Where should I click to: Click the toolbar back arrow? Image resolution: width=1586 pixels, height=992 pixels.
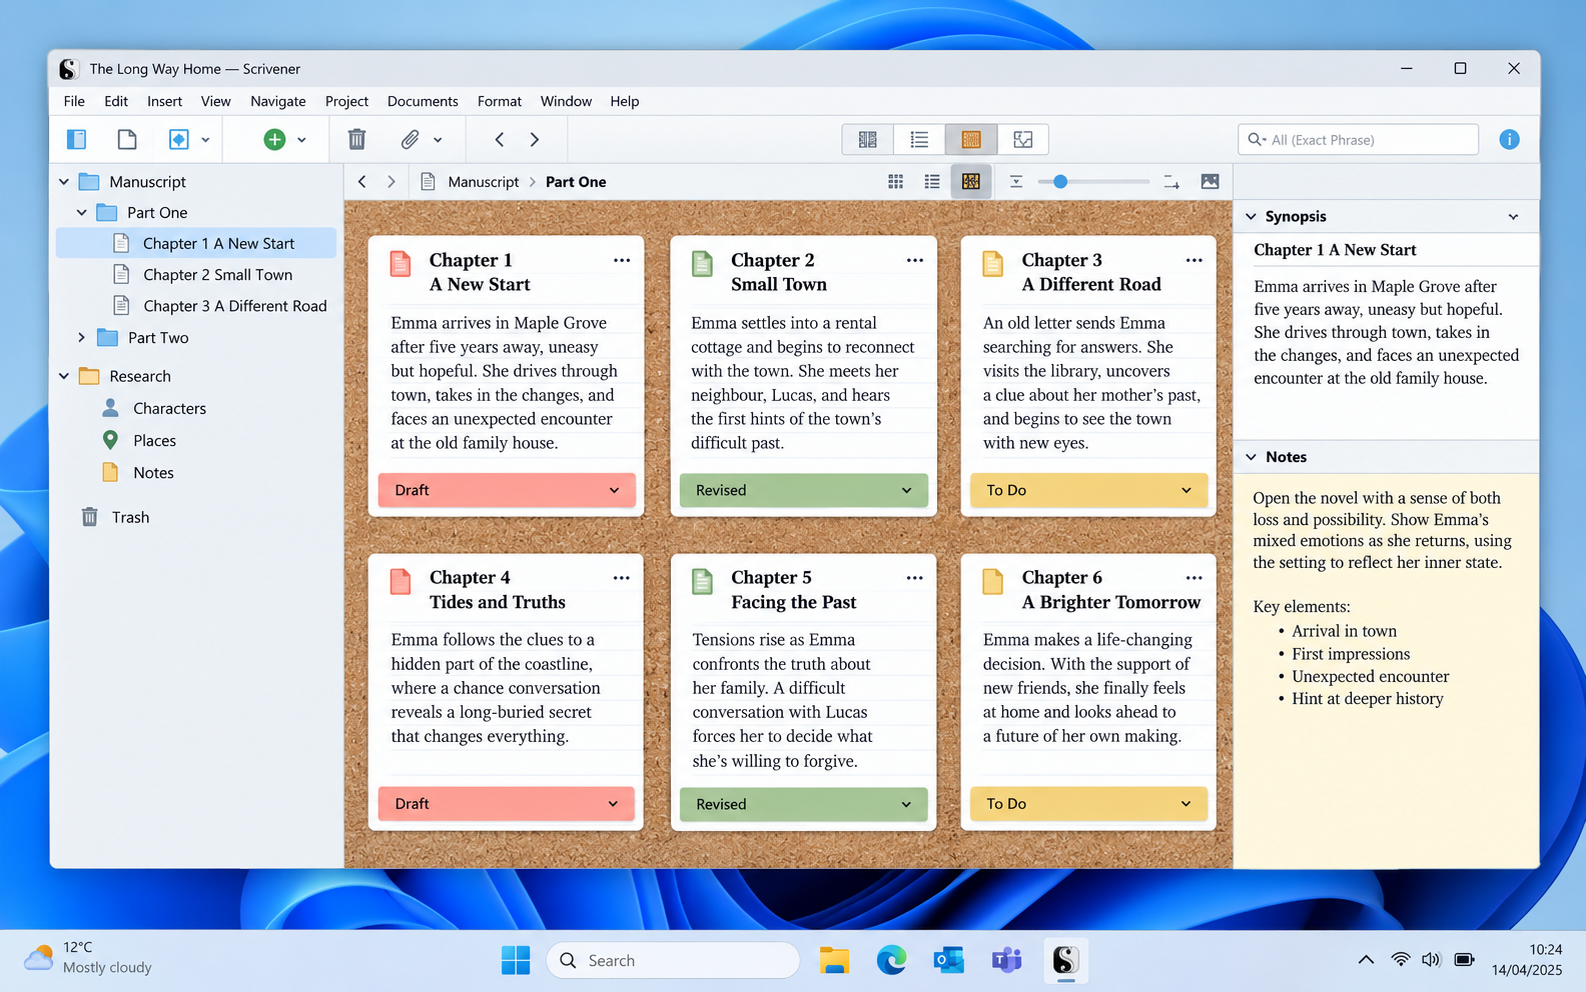(500, 139)
